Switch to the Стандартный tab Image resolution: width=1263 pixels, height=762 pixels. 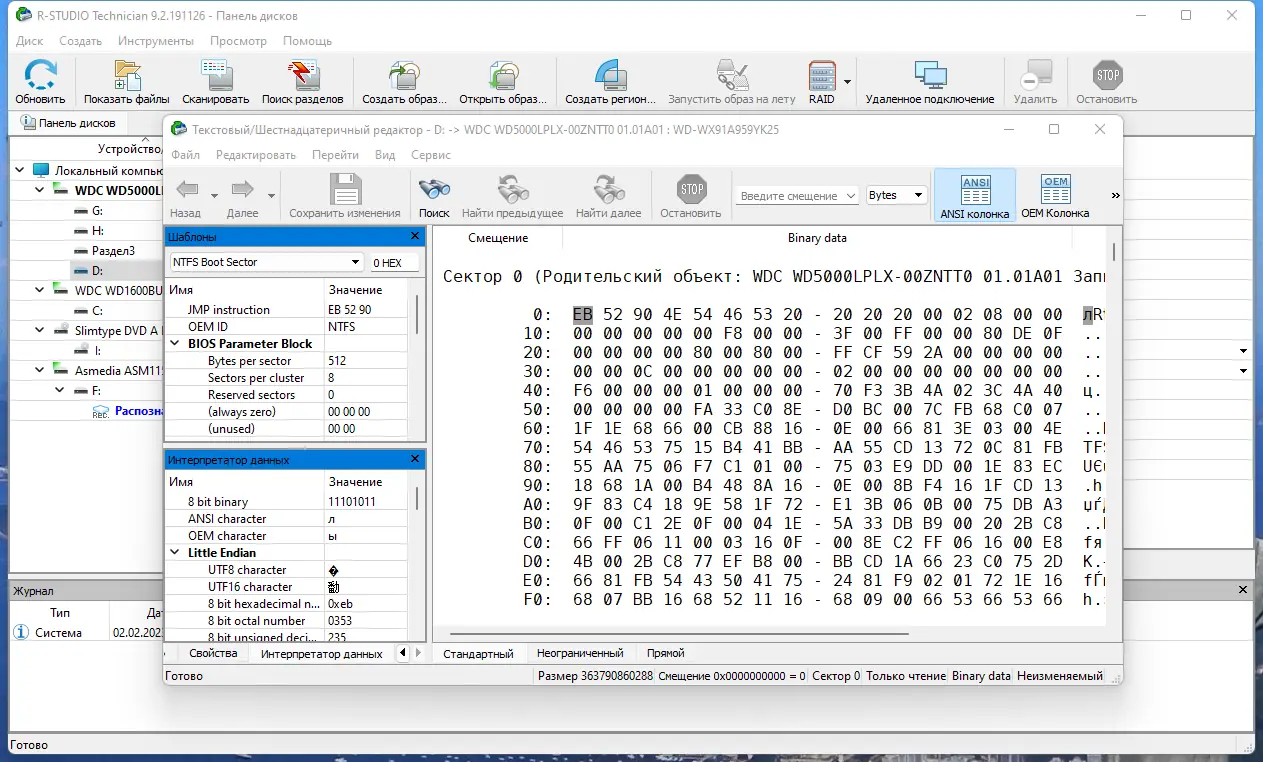point(479,653)
